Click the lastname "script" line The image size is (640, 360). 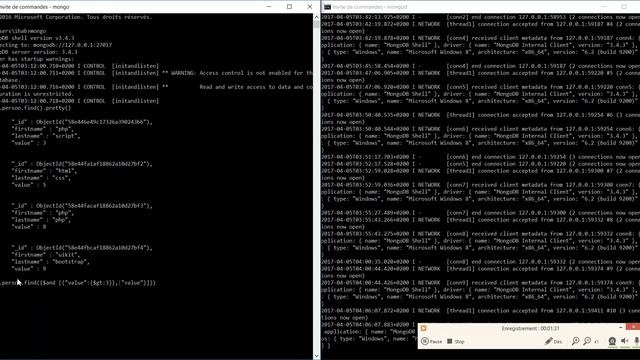(46, 136)
